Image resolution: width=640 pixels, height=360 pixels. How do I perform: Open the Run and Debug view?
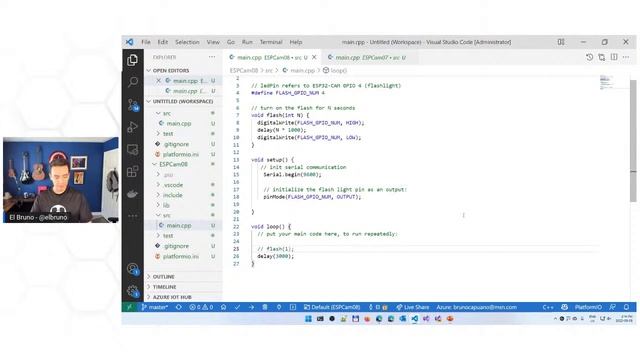(x=132, y=127)
